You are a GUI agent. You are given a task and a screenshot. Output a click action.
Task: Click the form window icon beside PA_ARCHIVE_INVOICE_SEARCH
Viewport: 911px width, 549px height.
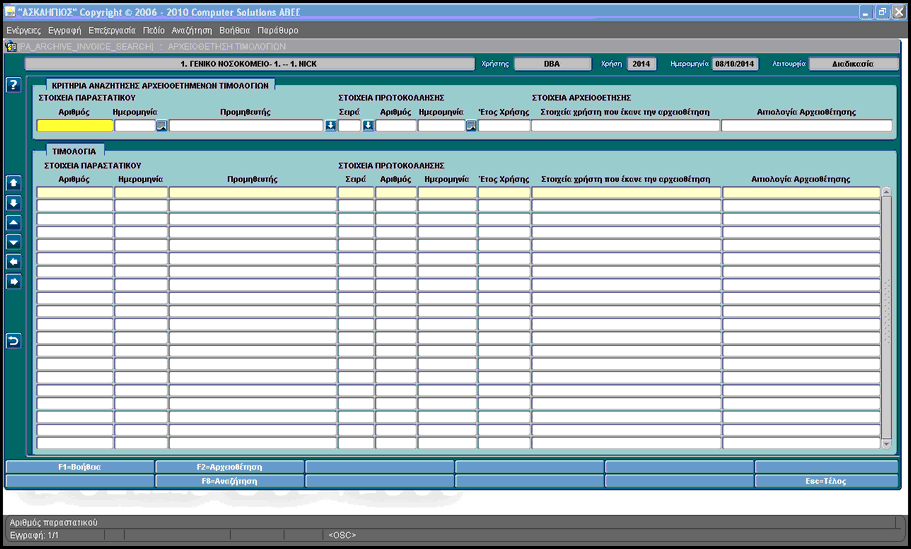11,46
